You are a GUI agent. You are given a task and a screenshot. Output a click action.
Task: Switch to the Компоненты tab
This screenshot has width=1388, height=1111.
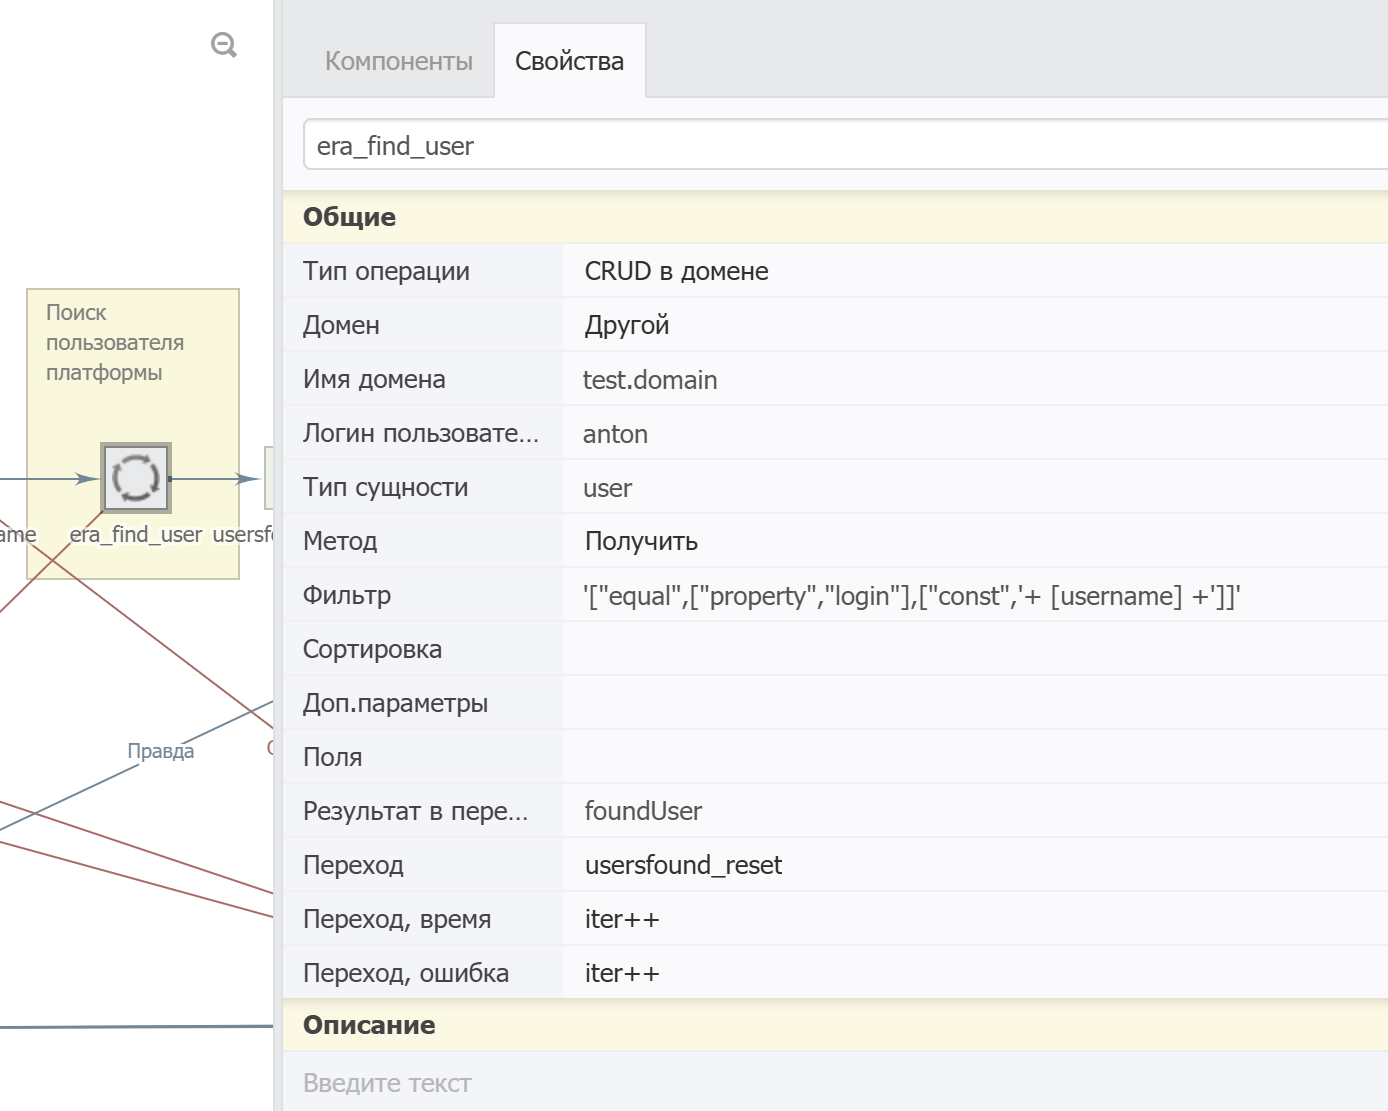pos(398,61)
